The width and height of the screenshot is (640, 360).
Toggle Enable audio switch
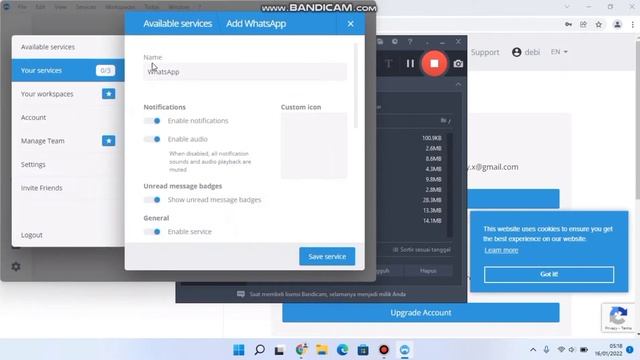(x=152, y=139)
